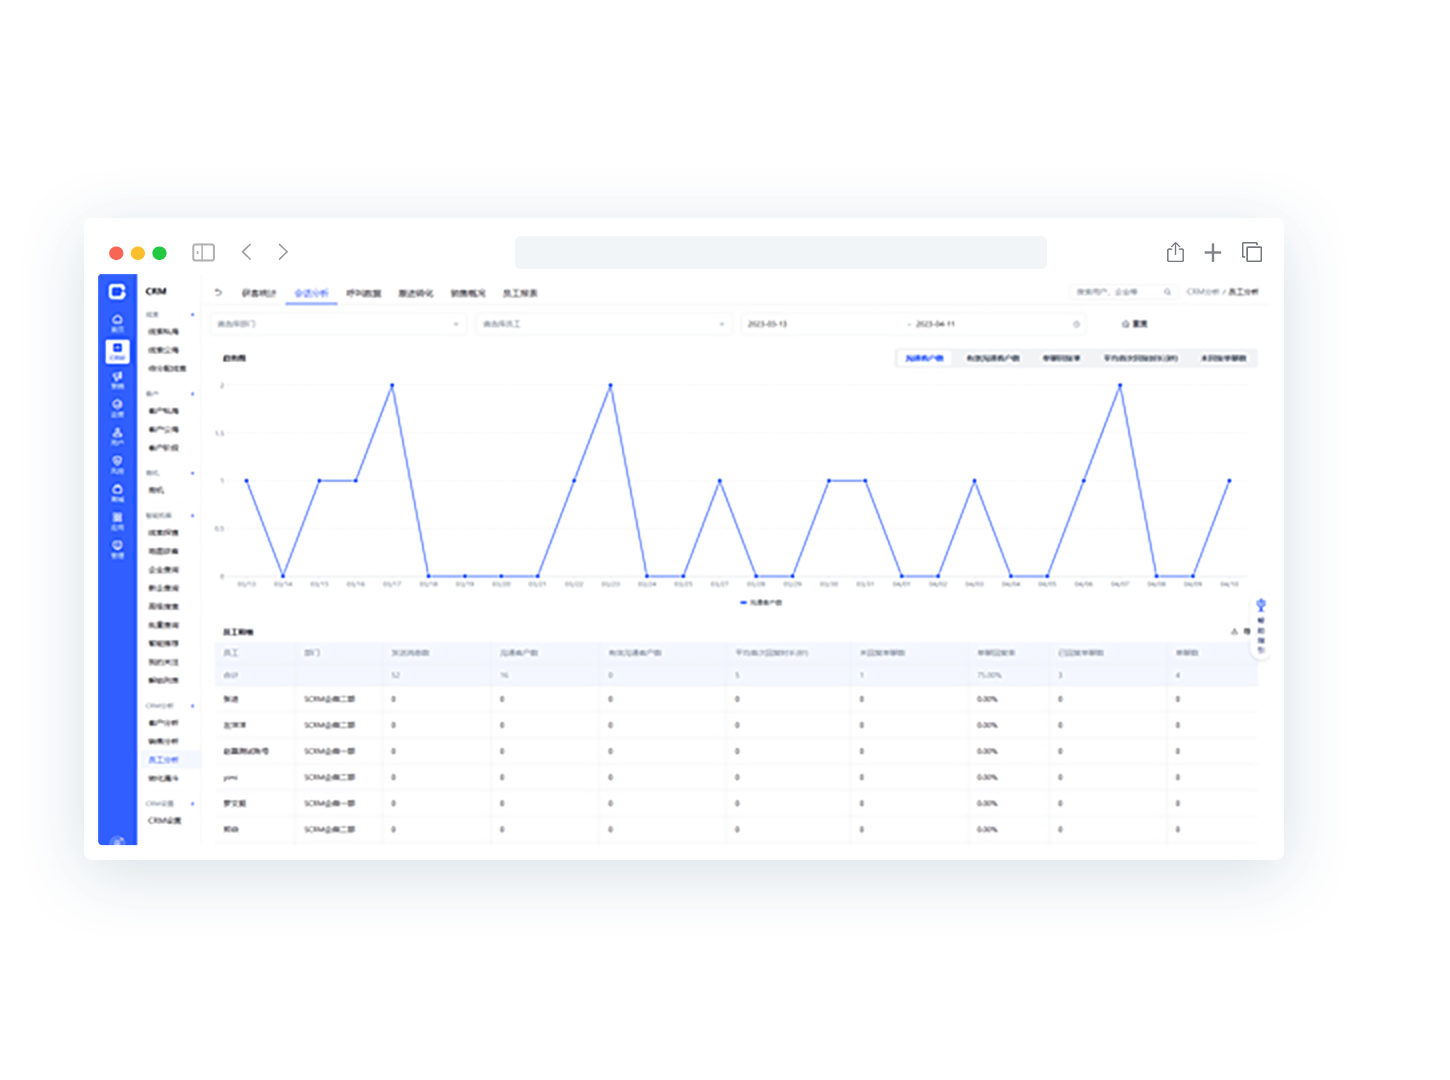Click the export icon above the employee table
The width and height of the screenshot is (1450, 1080).
1234,632
